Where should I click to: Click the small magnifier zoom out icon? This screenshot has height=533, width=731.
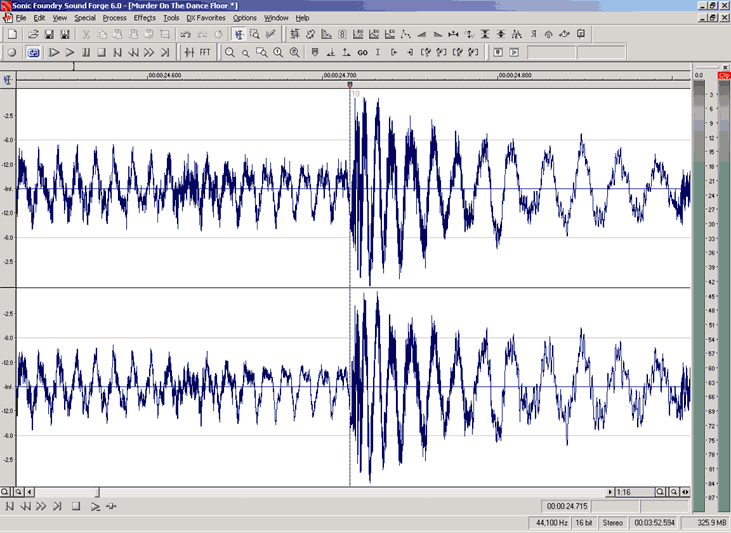point(246,53)
